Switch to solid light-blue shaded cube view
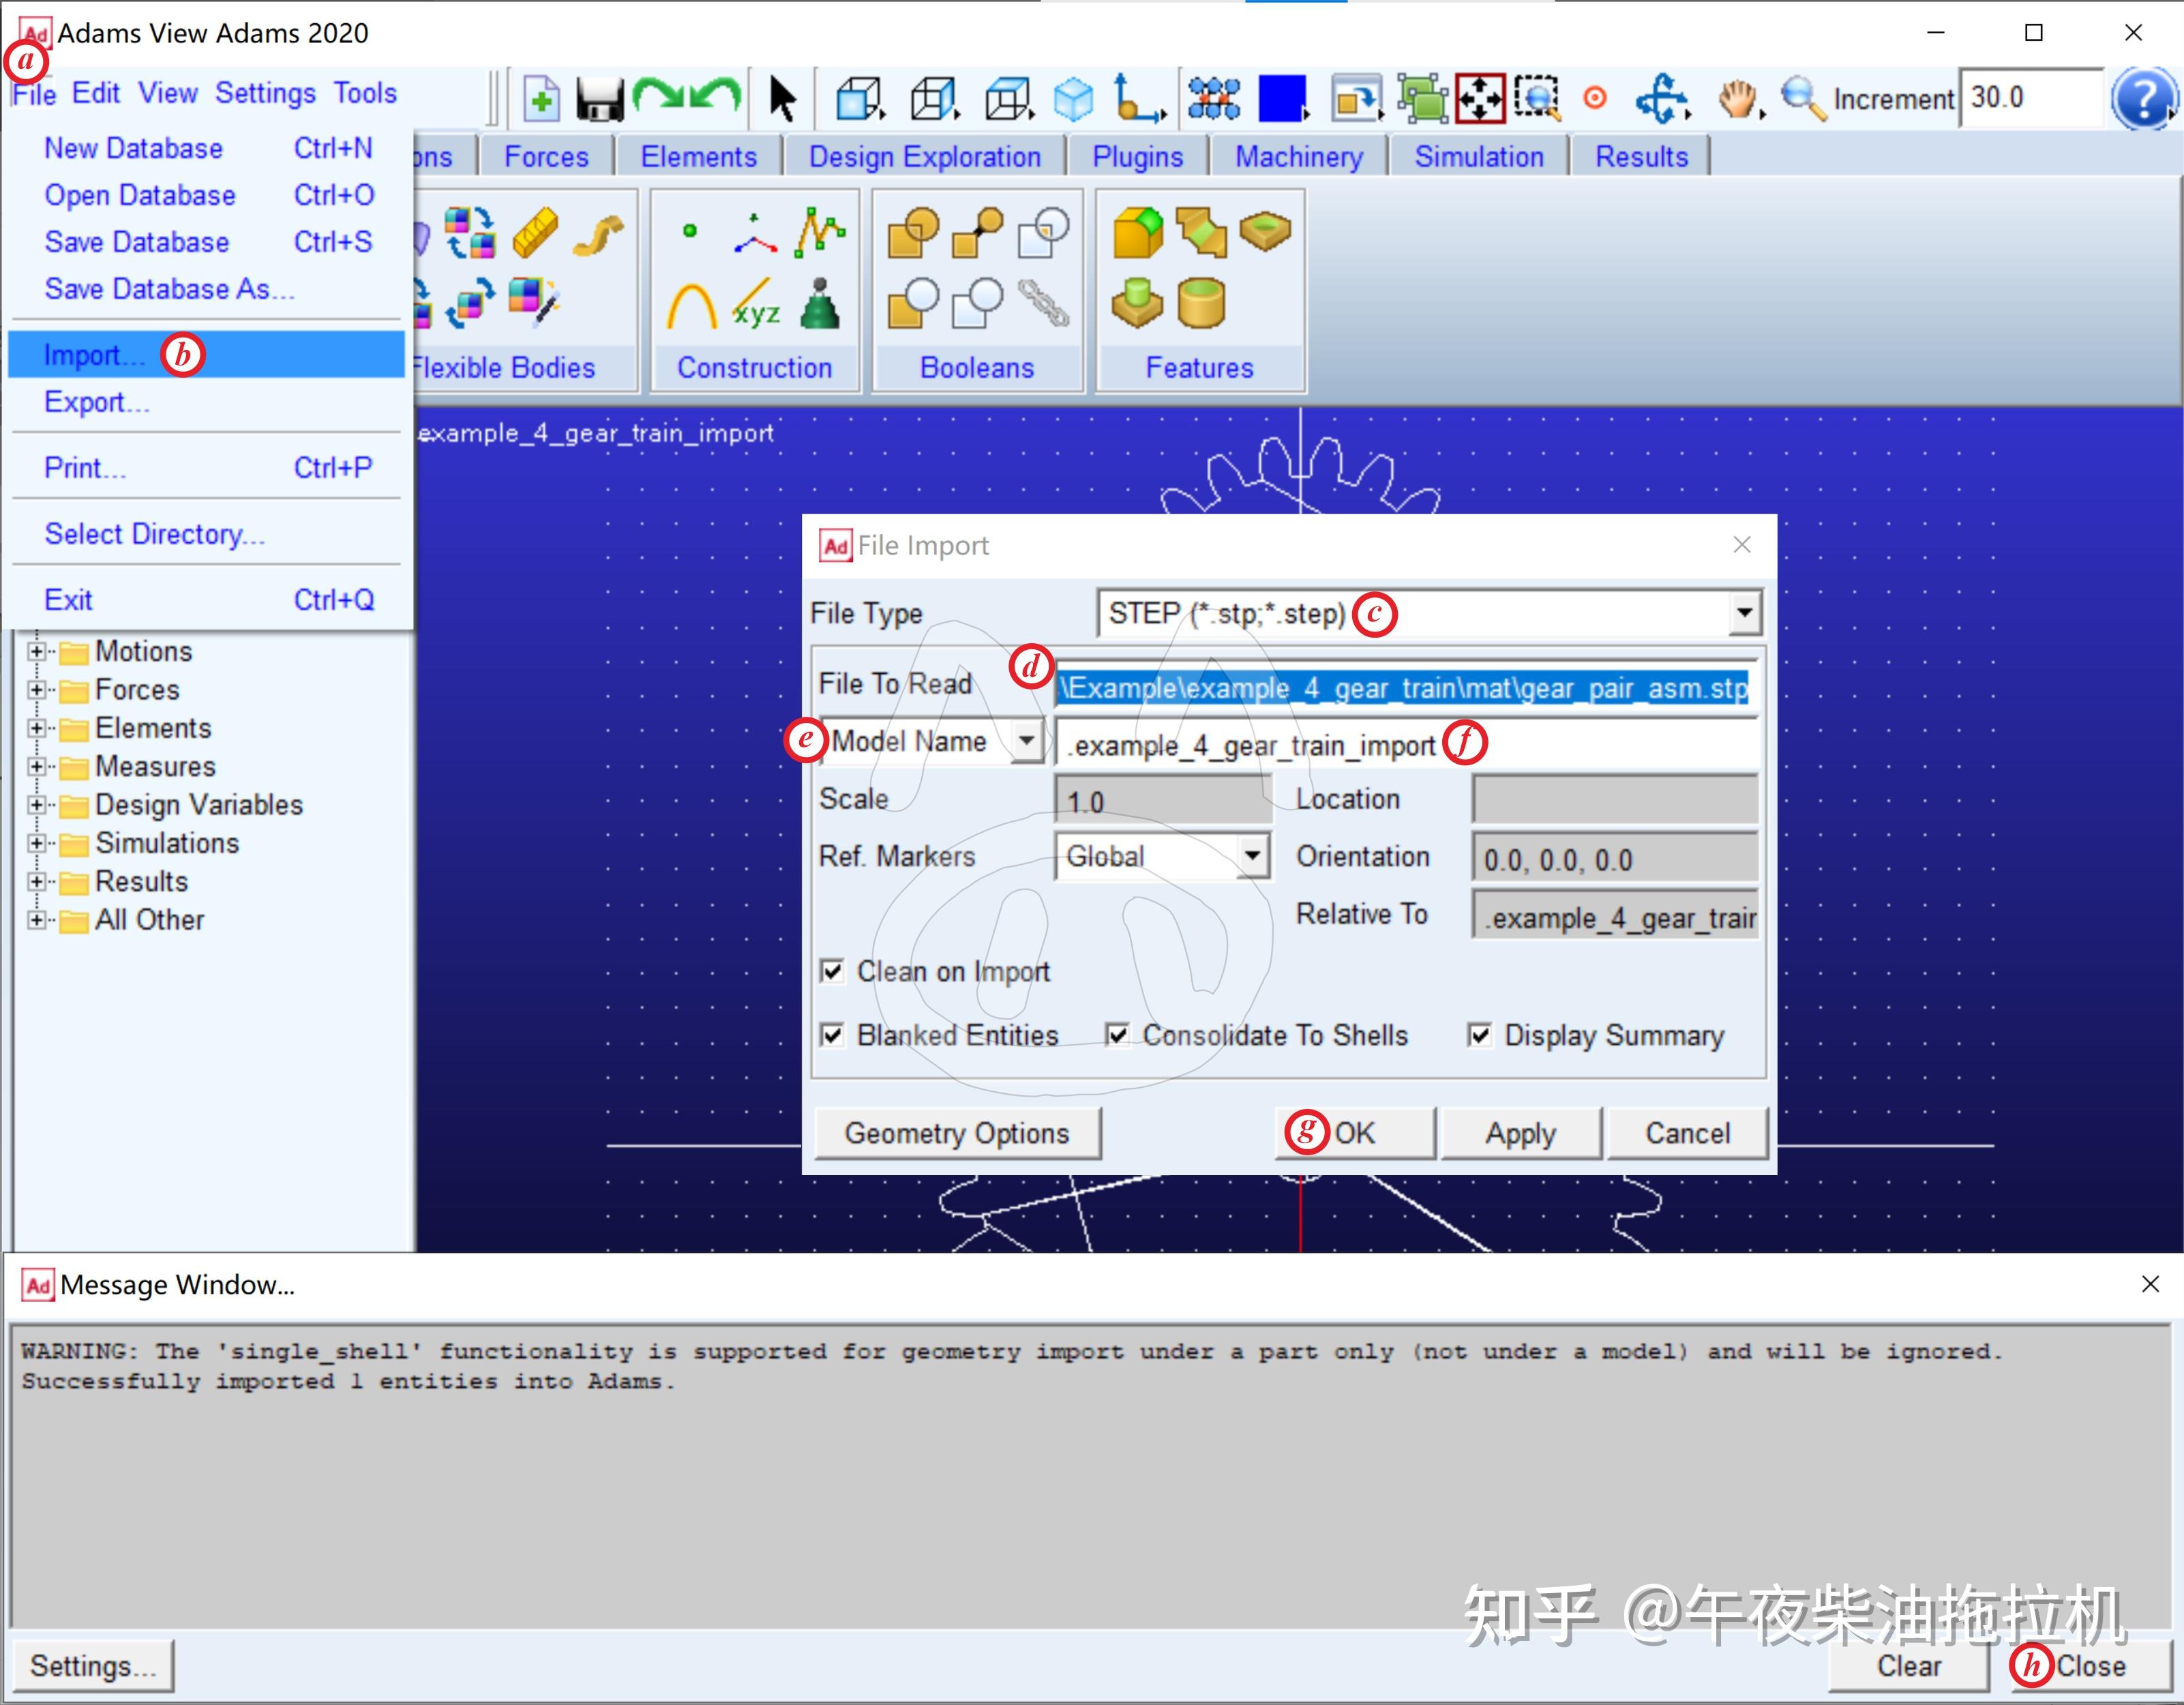The height and width of the screenshot is (1705, 2184). [x=1073, y=99]
